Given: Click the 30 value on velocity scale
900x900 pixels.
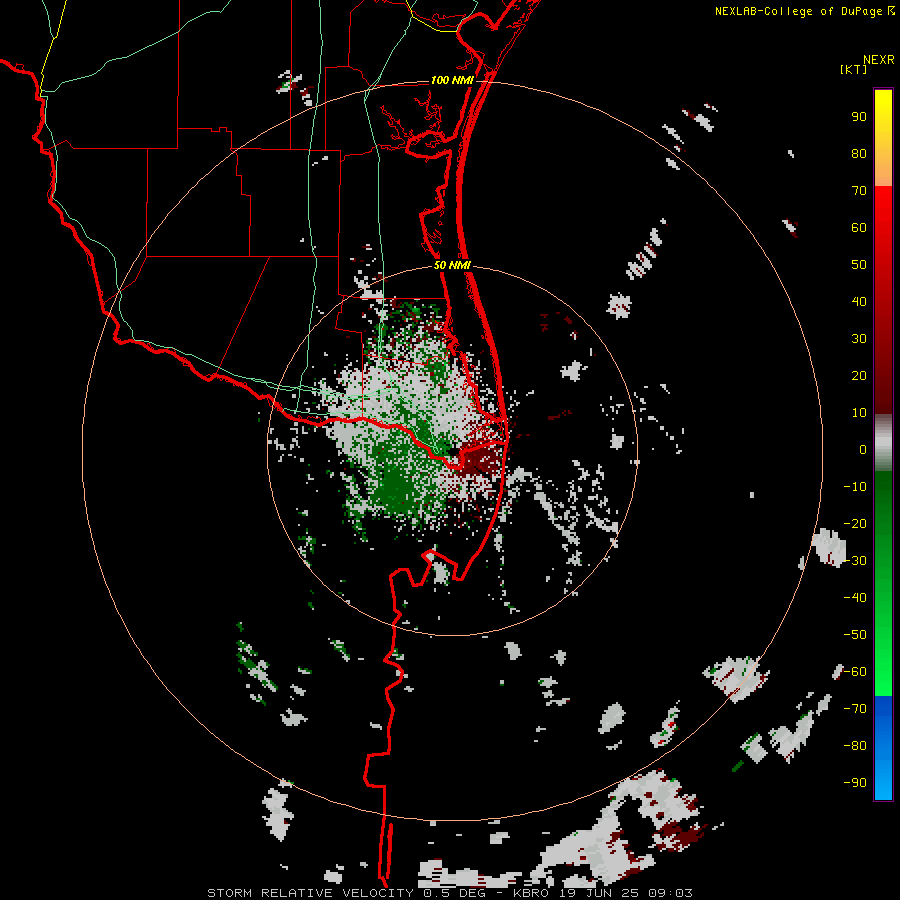Looking at the screenshot, I should [x=859, y=339].
